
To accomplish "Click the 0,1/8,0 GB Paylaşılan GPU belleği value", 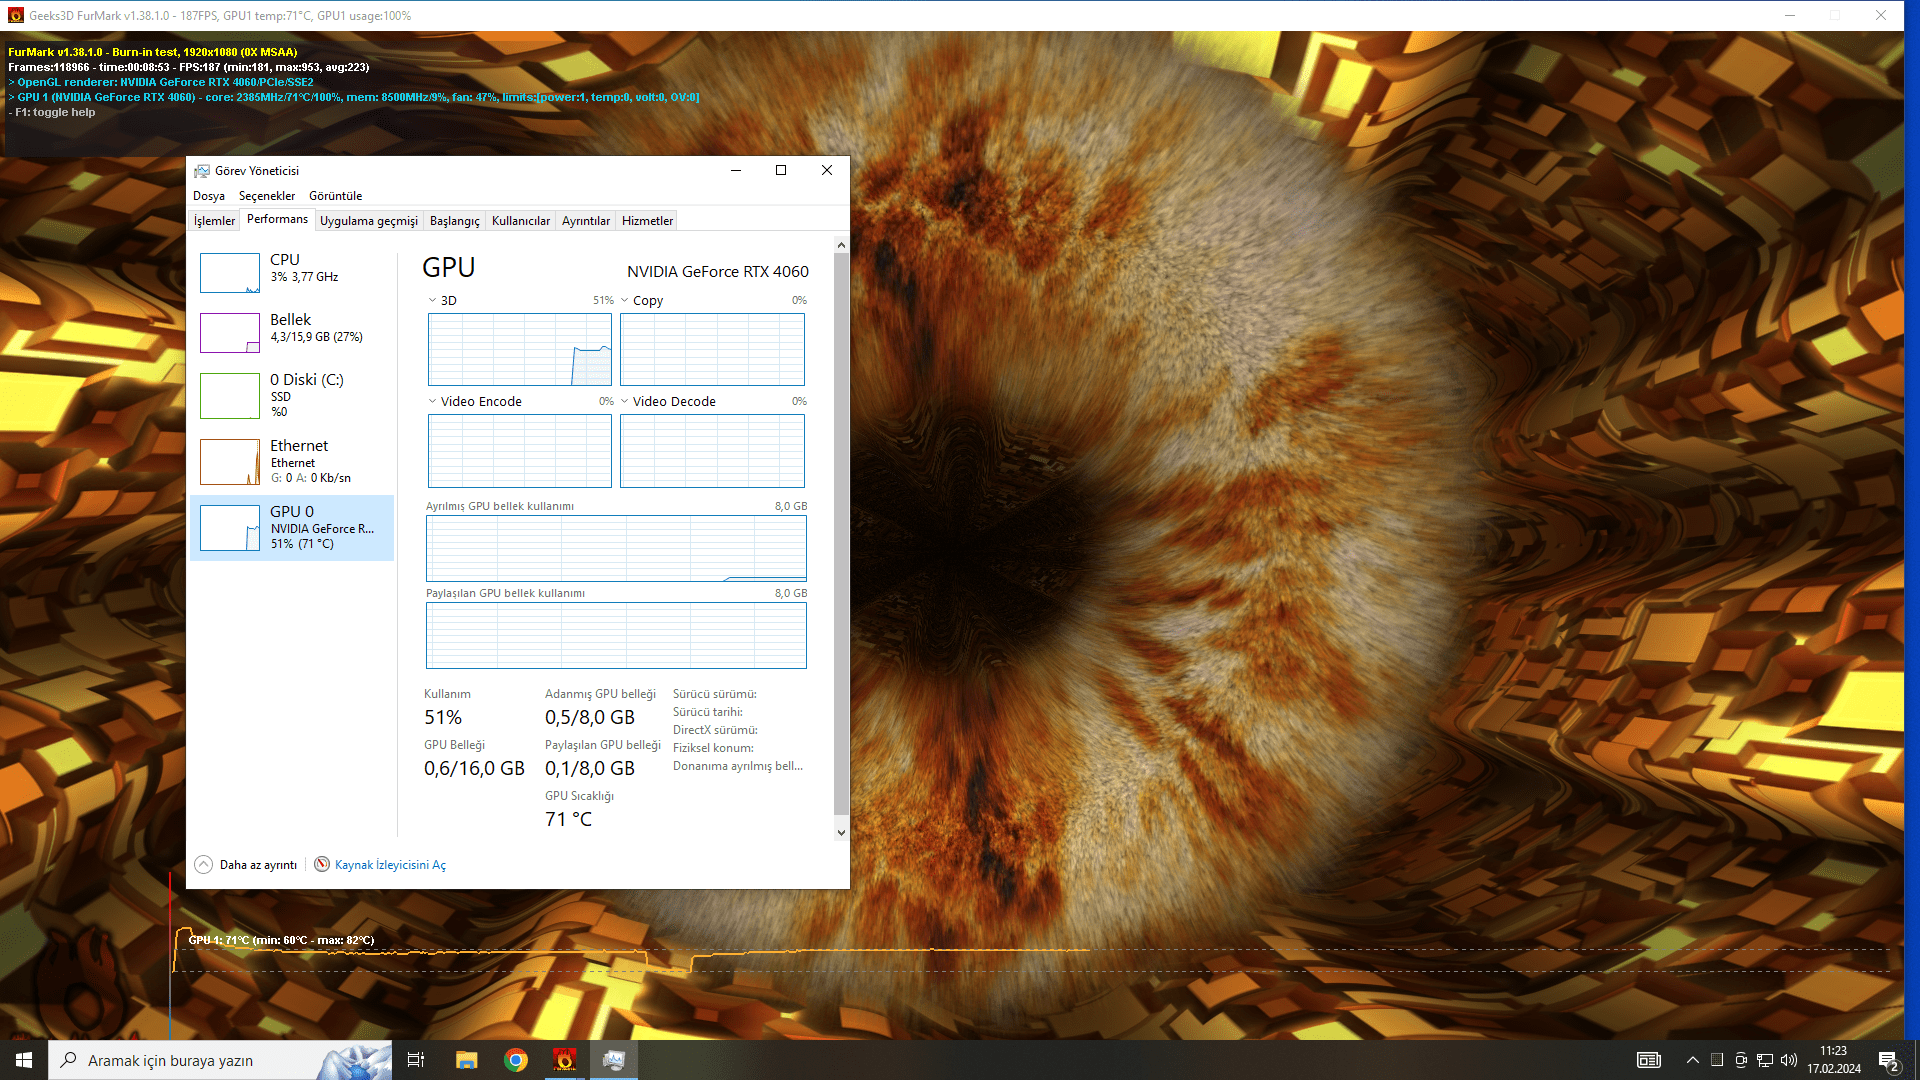I will (590, 768).
